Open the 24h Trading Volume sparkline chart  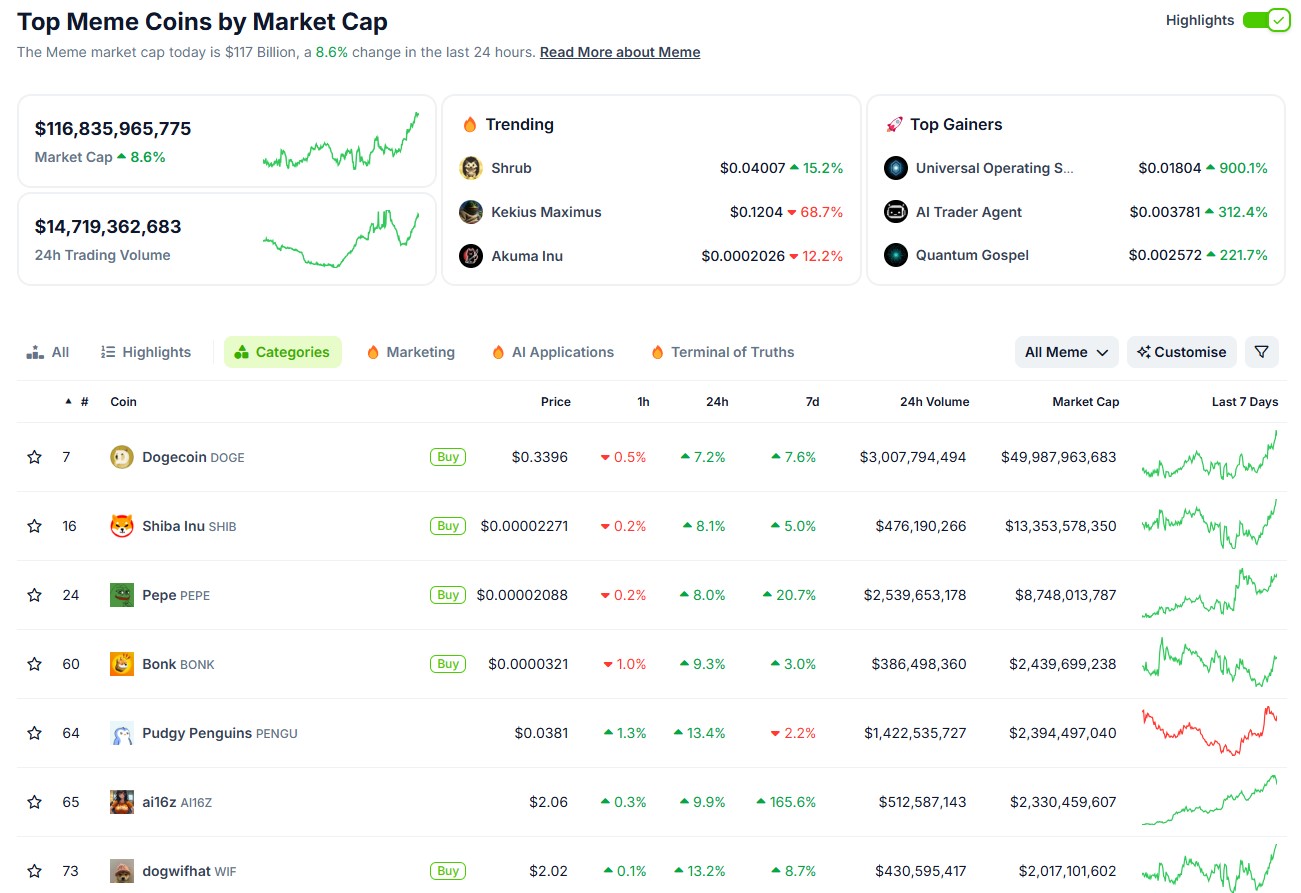pyautogui.click(x=341, y=239)
